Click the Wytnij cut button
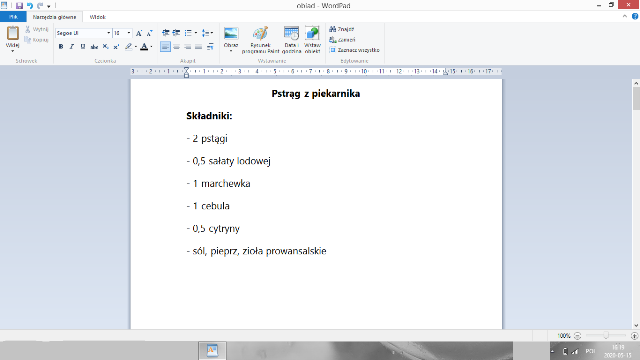The image size is (640, 360). point(37,29)
